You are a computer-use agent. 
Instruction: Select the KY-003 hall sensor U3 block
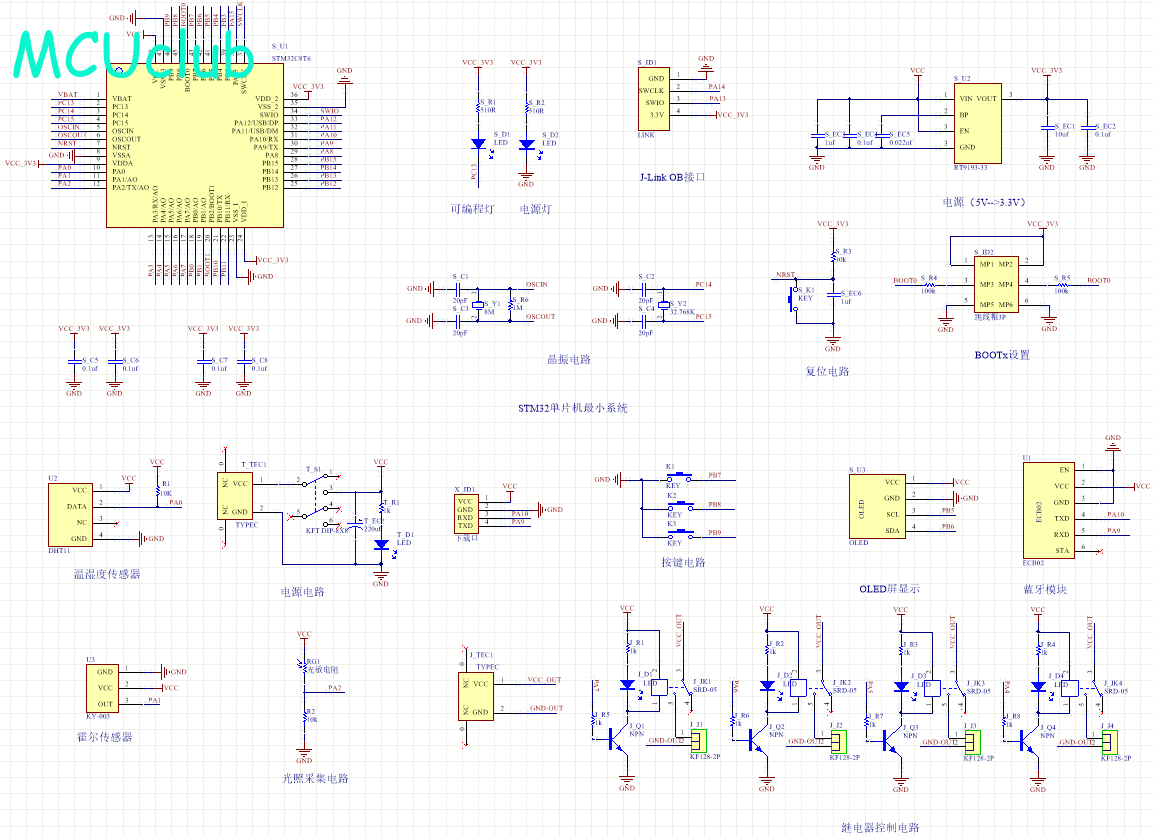[102, 688]
